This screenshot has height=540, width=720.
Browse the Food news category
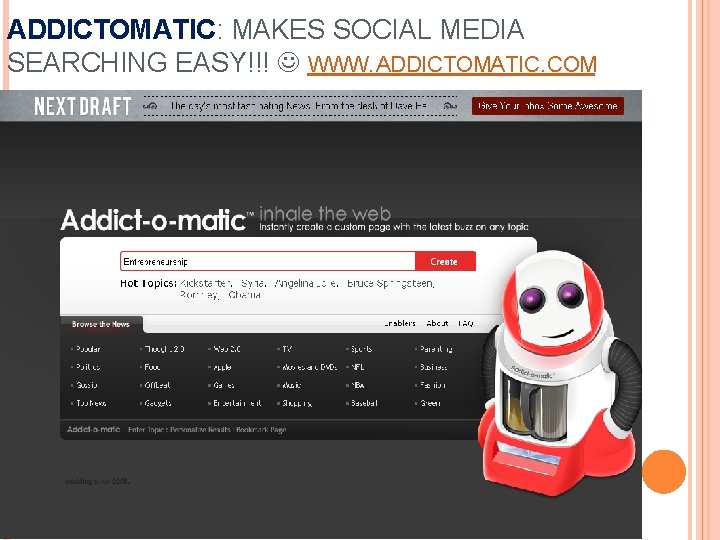tap(152, 367)
